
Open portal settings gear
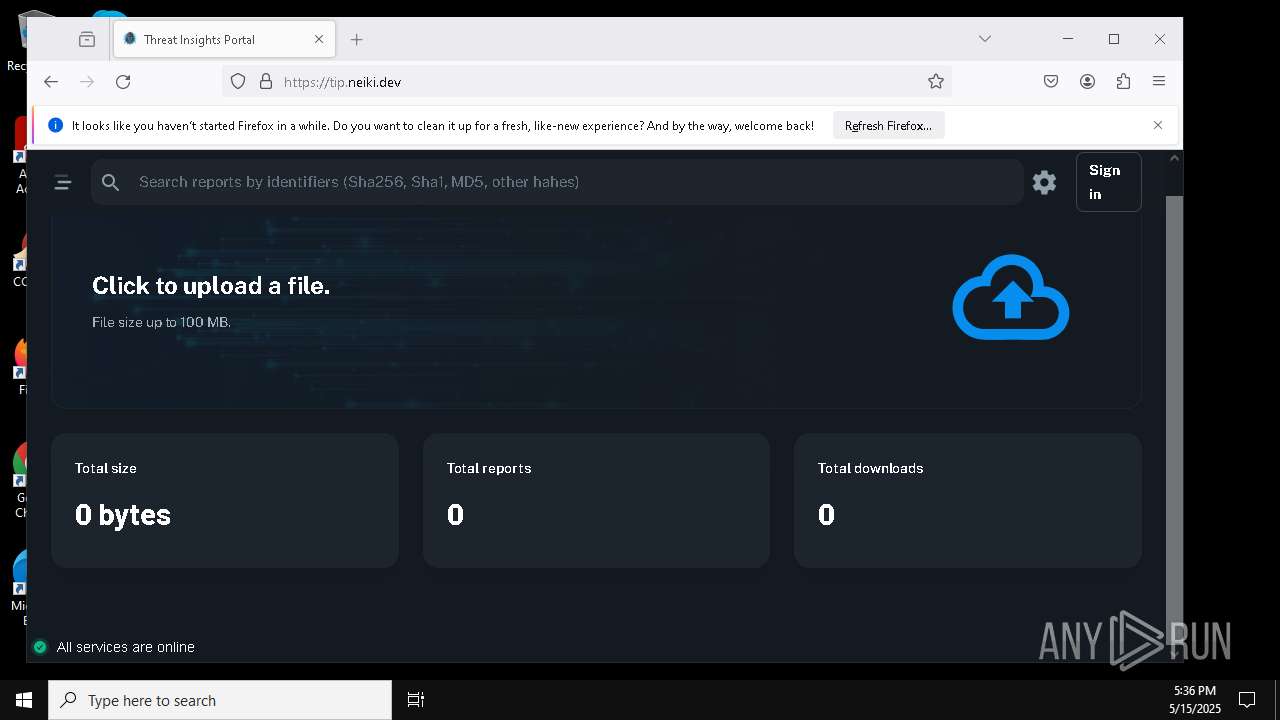[x=1044, y=182]
